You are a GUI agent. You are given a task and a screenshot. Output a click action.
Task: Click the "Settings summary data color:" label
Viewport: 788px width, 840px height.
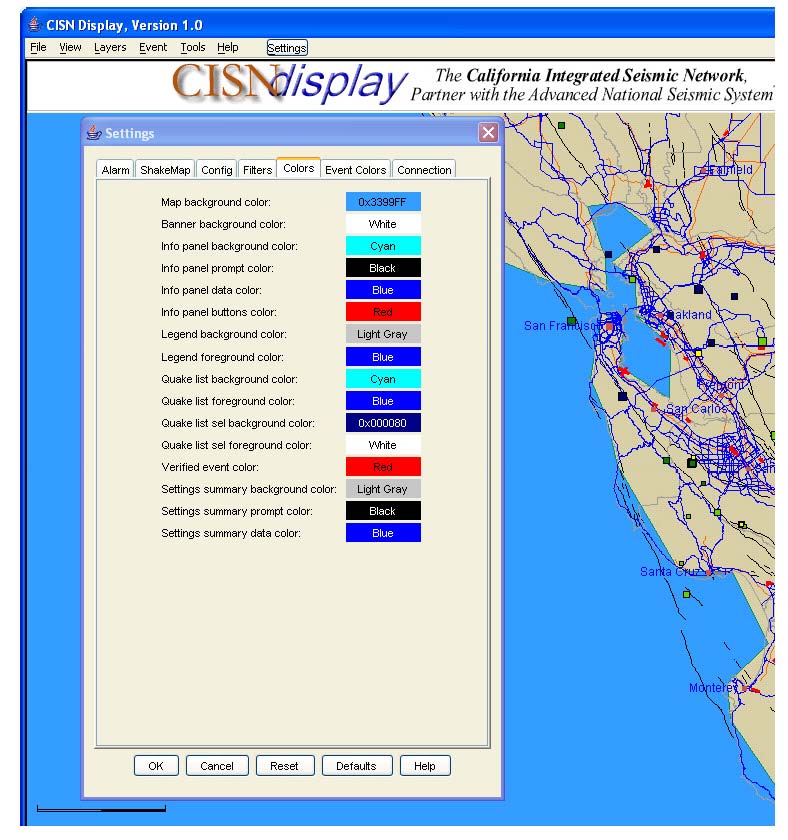(x=231, y=532)
